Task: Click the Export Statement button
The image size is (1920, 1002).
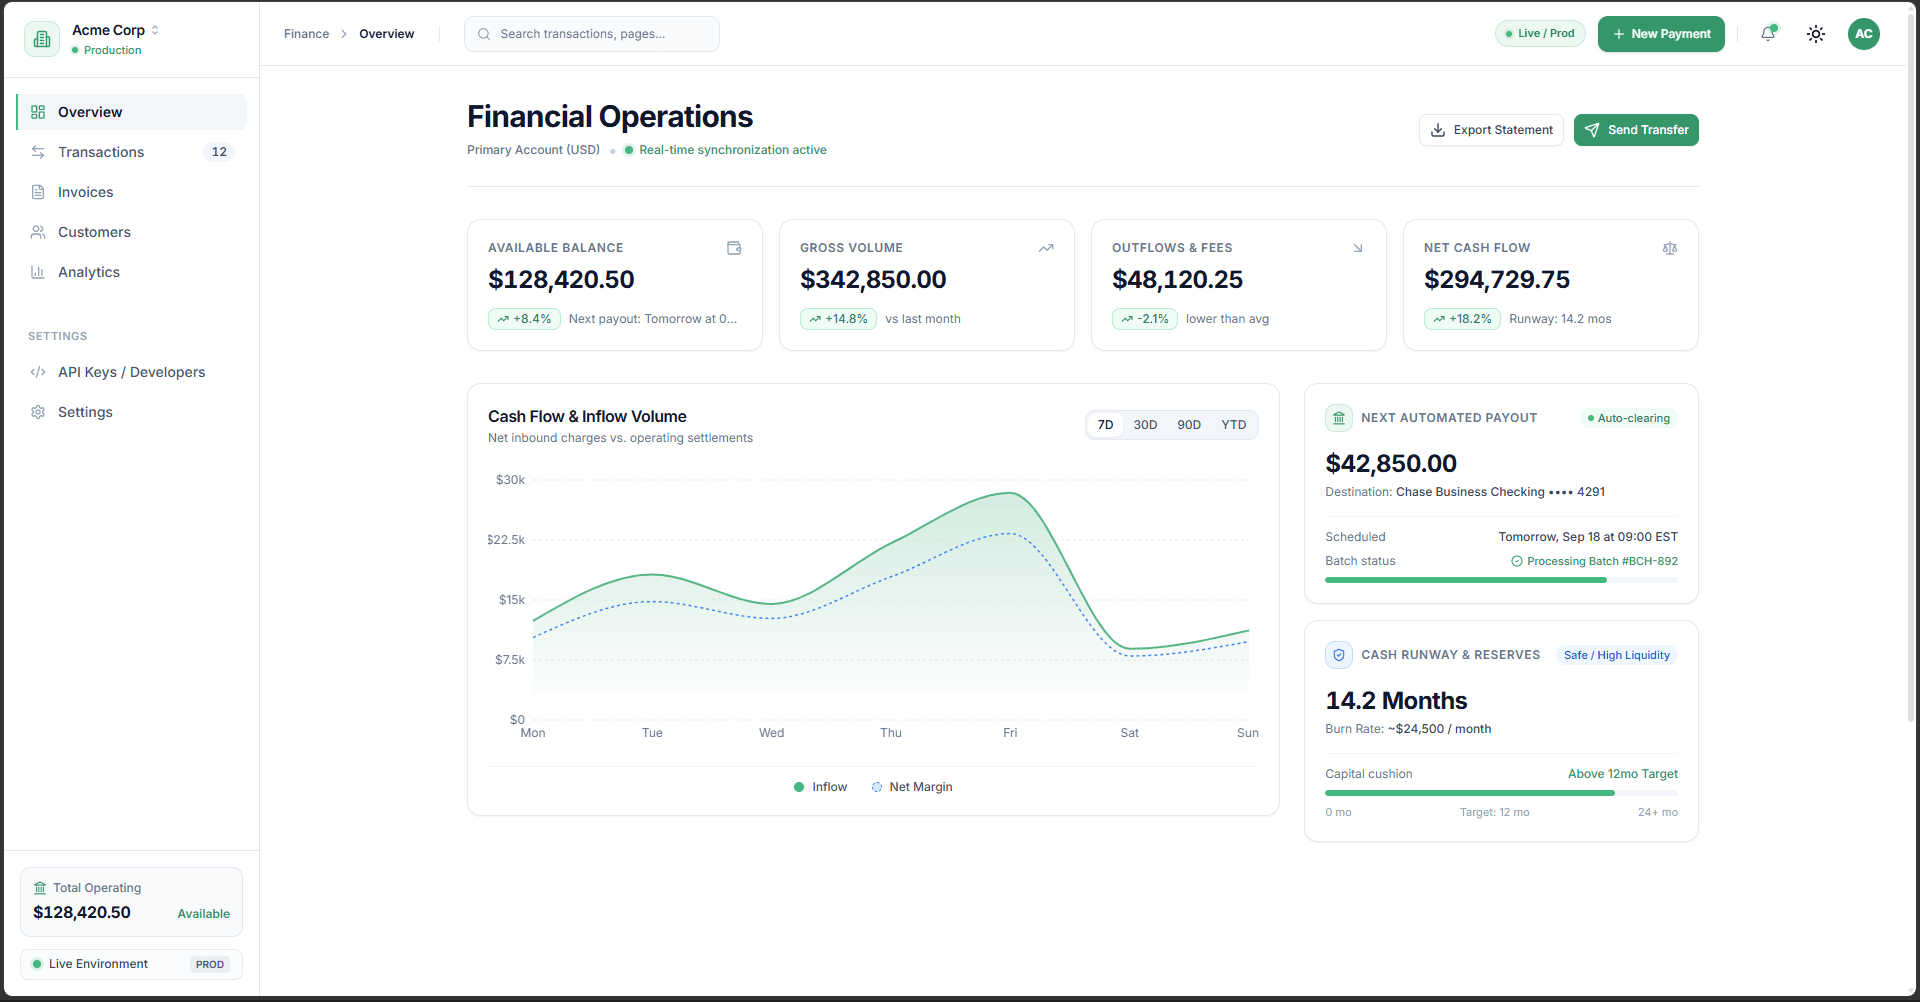Action: pos(1491,130)
